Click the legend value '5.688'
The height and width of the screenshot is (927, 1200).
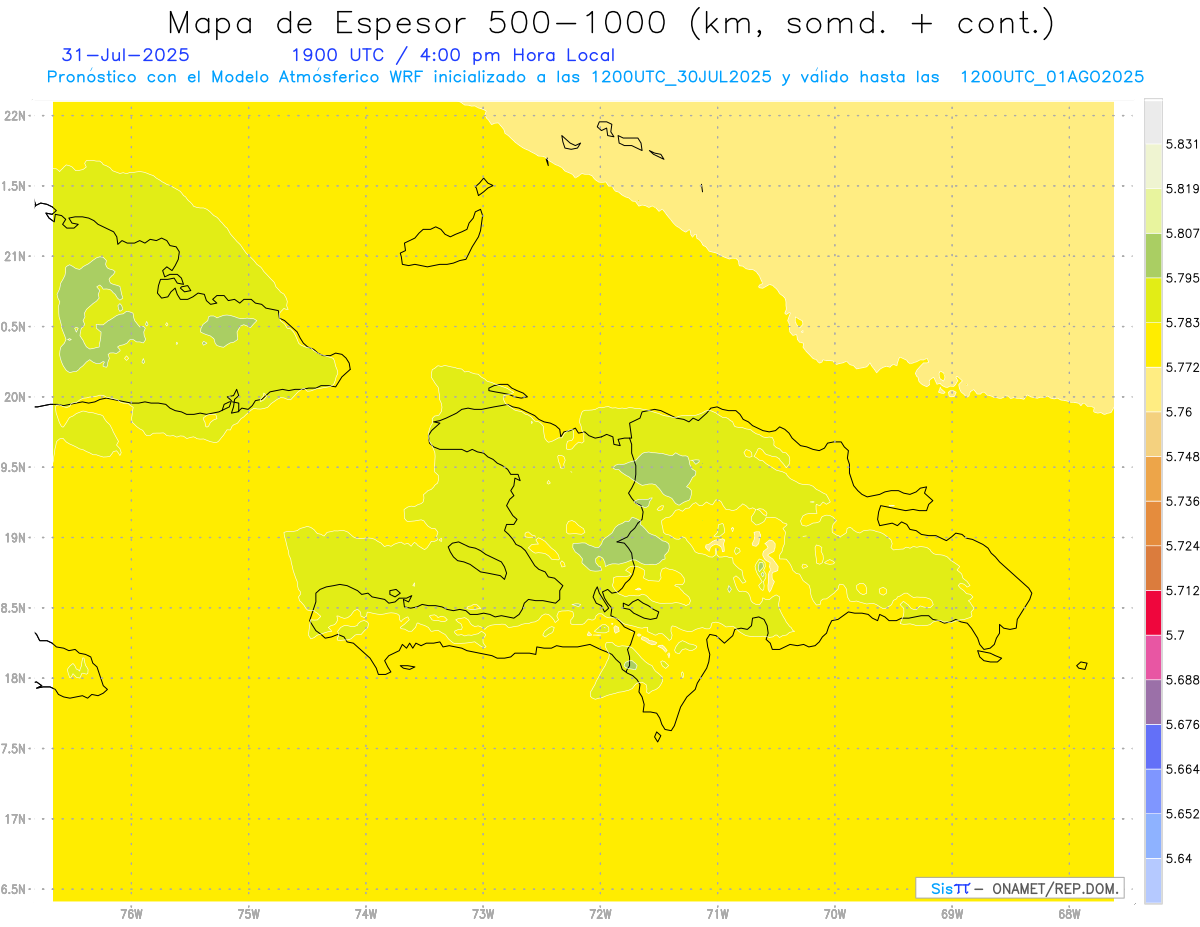pos(1183,680)
